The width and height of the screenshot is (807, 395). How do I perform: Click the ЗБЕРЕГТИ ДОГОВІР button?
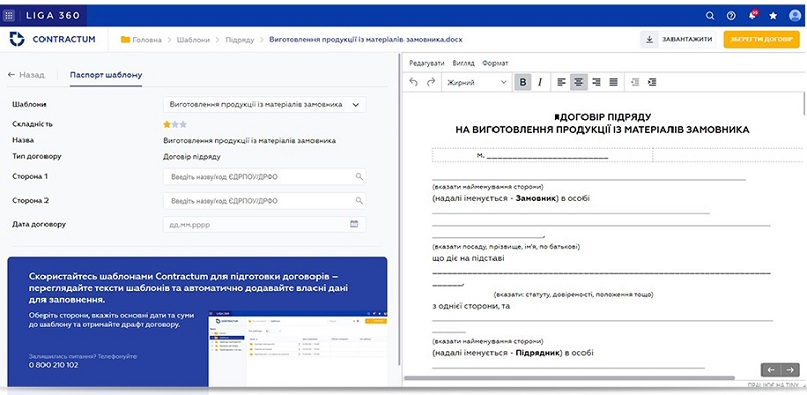[762, 39]
